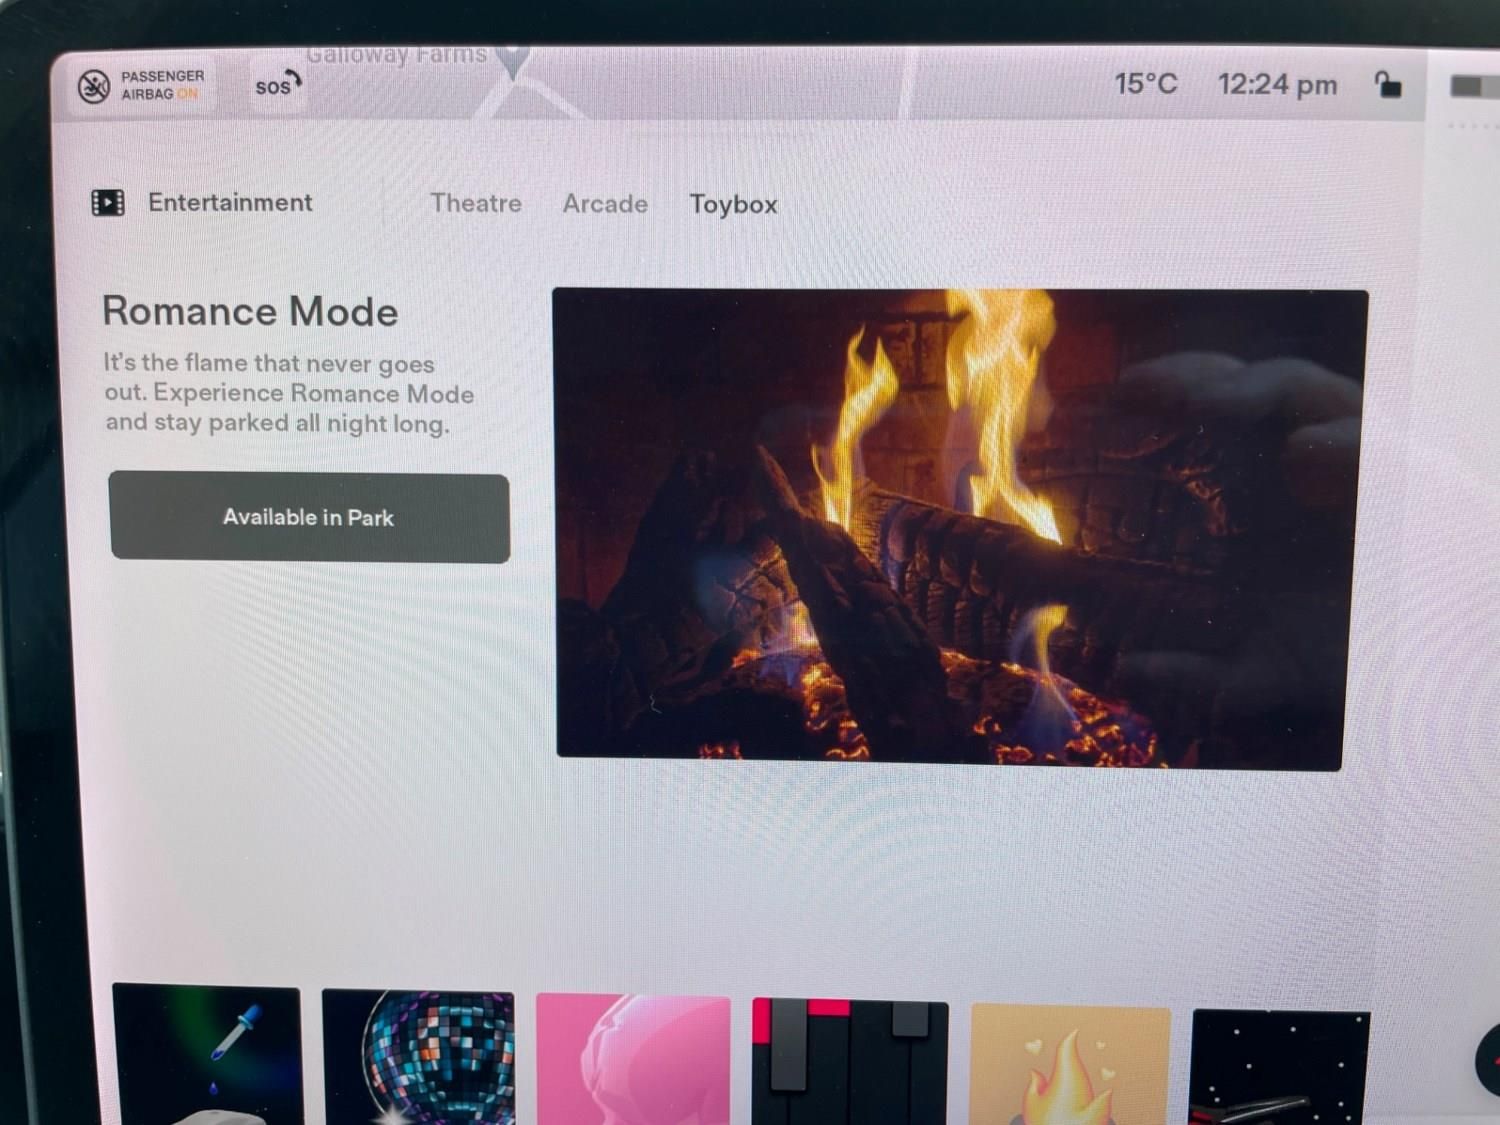Select the Romance Mode flame with hearts tile

pos(1070,1064)
